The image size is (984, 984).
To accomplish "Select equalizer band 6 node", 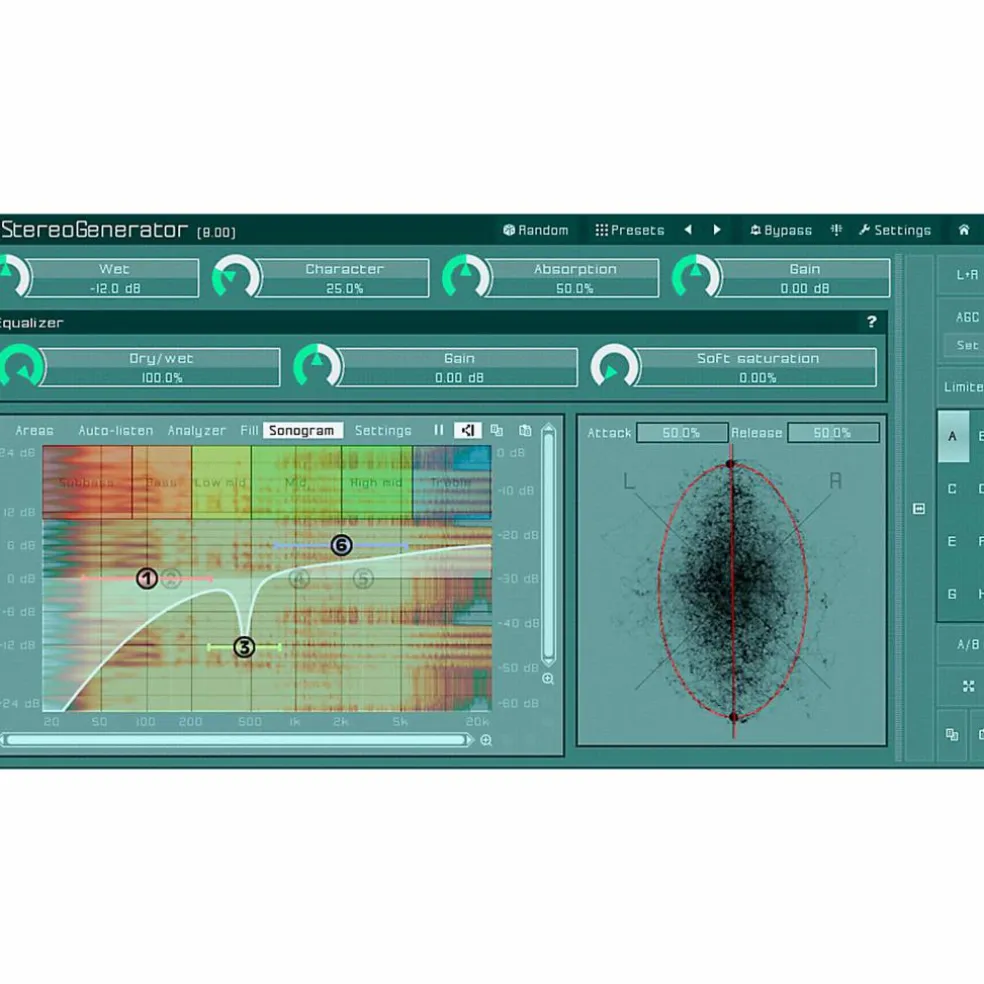I will coord(341,545).
